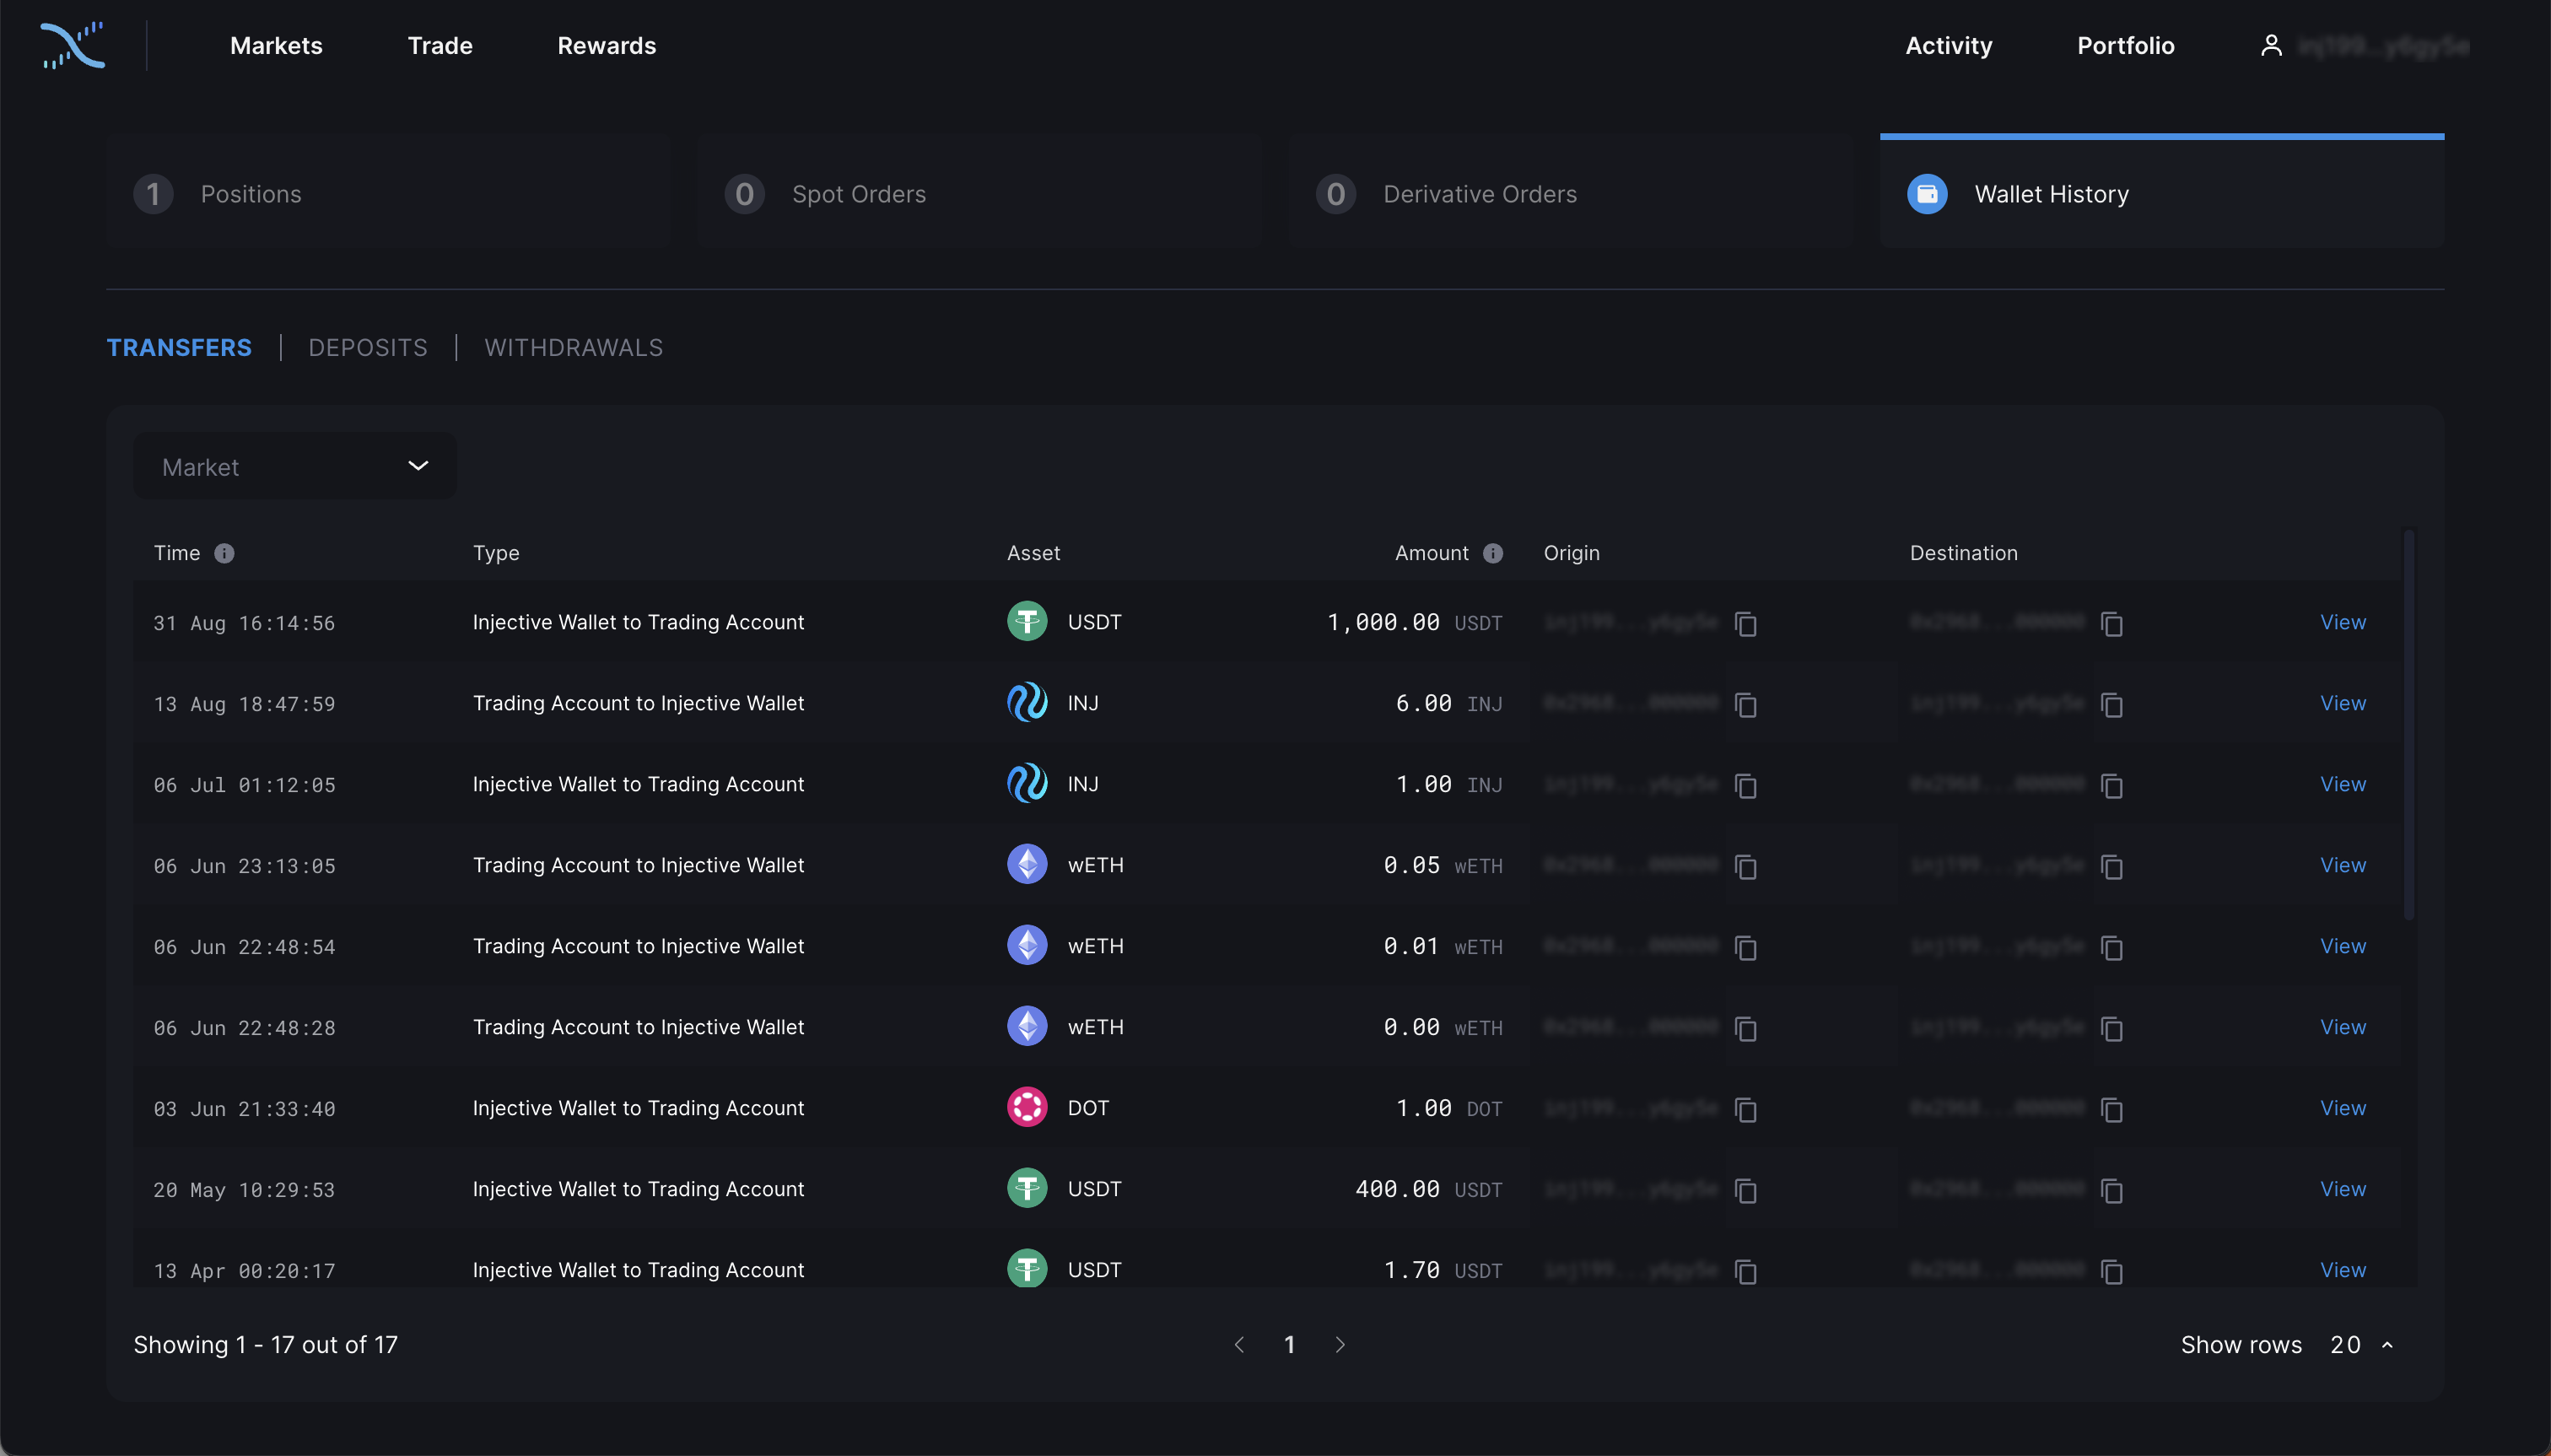Viewport: 2551px width, 1456px height.
Task: Open the Rewards menu
Action: click(x=607, y=45)
